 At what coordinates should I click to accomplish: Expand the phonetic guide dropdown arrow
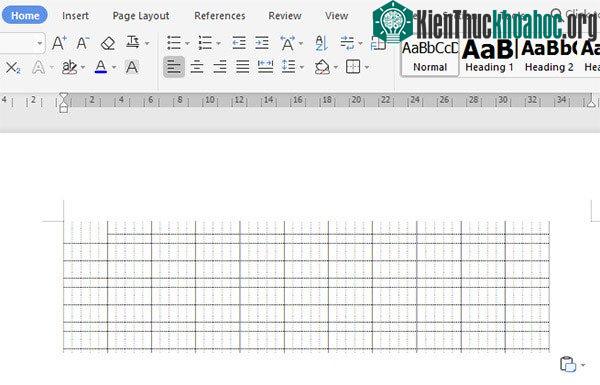(147, 43)
